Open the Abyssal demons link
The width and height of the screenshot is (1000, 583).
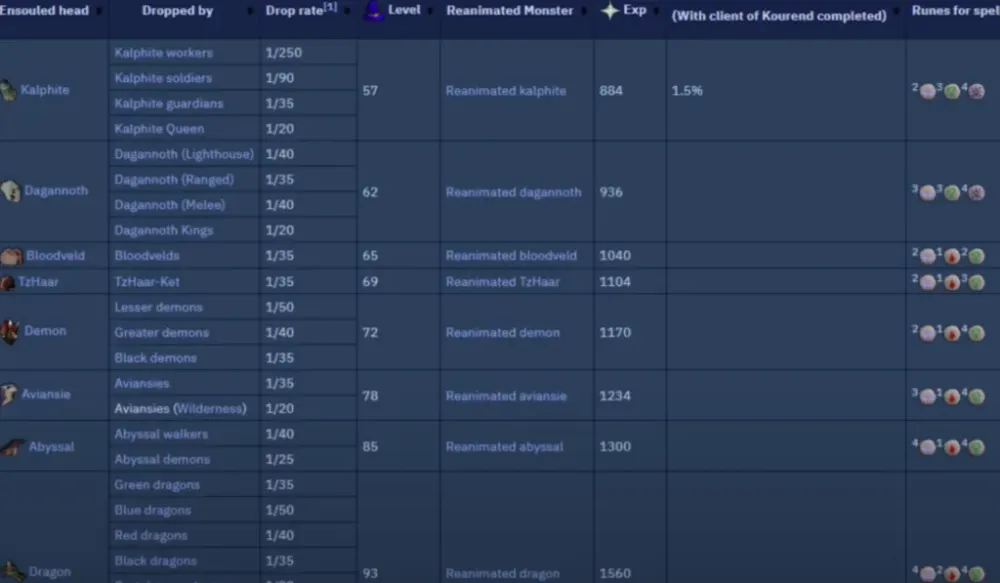coord(162,460)
